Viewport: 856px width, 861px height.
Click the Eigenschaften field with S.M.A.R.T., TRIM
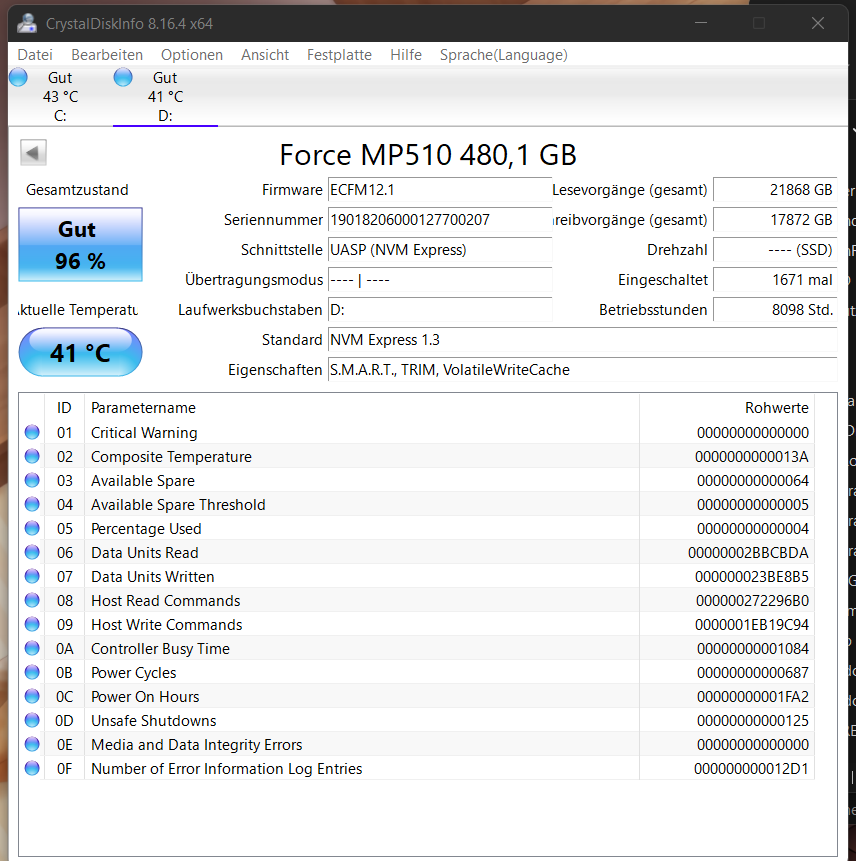pos(583,370)
